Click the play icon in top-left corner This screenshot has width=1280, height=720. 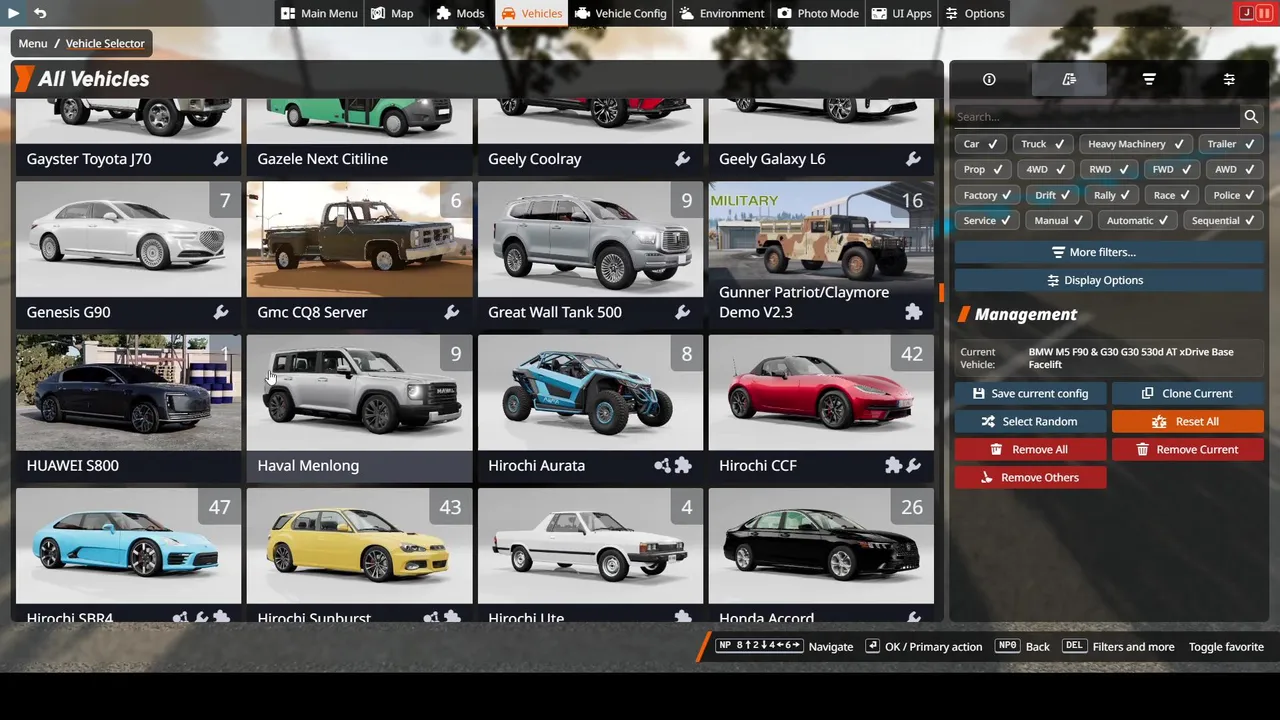pos(14,13)
